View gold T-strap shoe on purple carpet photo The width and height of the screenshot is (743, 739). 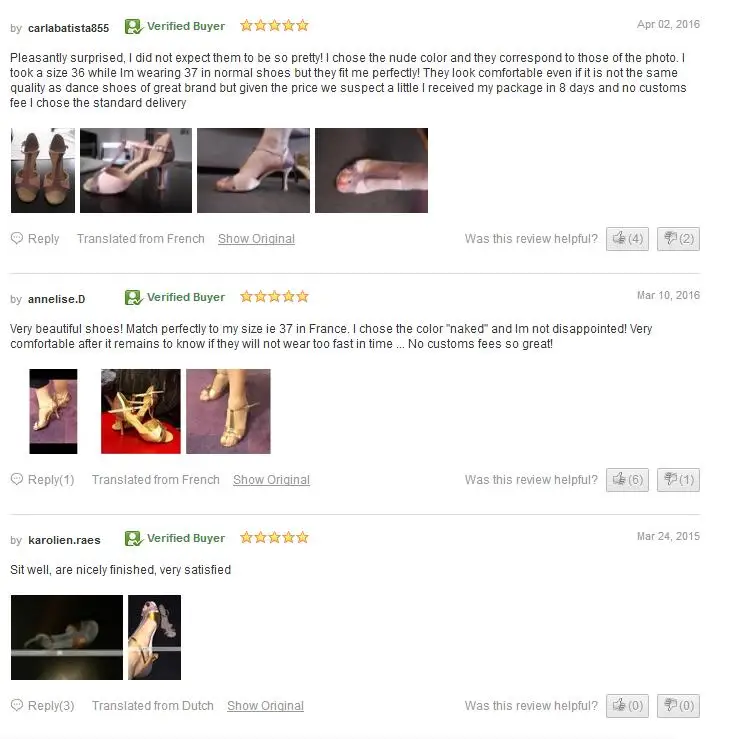click(228, 412)
